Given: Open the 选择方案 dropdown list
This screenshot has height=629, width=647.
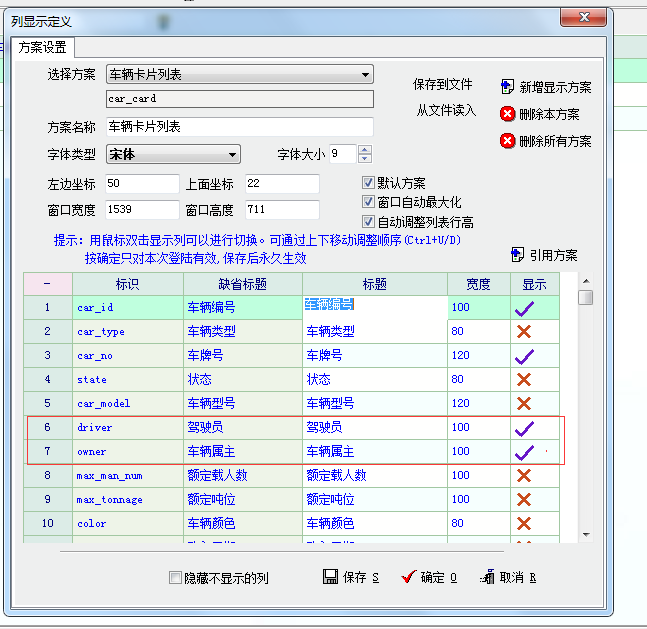Looking at the screenshot, I should point(365,75).
